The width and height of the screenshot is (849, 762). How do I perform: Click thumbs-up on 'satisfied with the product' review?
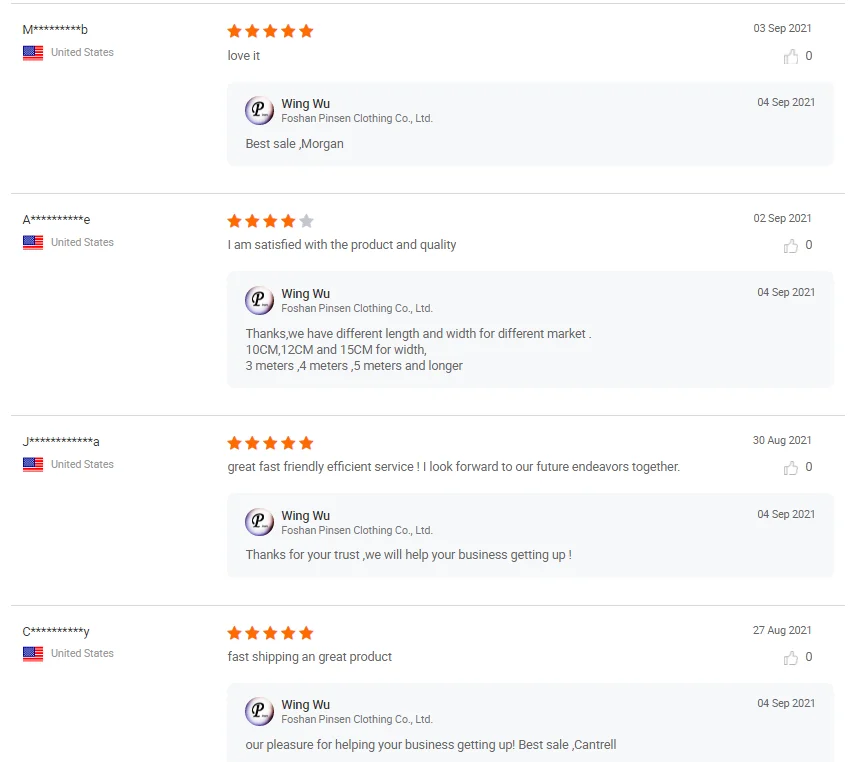pyautogui.click(x=791, y=246)
